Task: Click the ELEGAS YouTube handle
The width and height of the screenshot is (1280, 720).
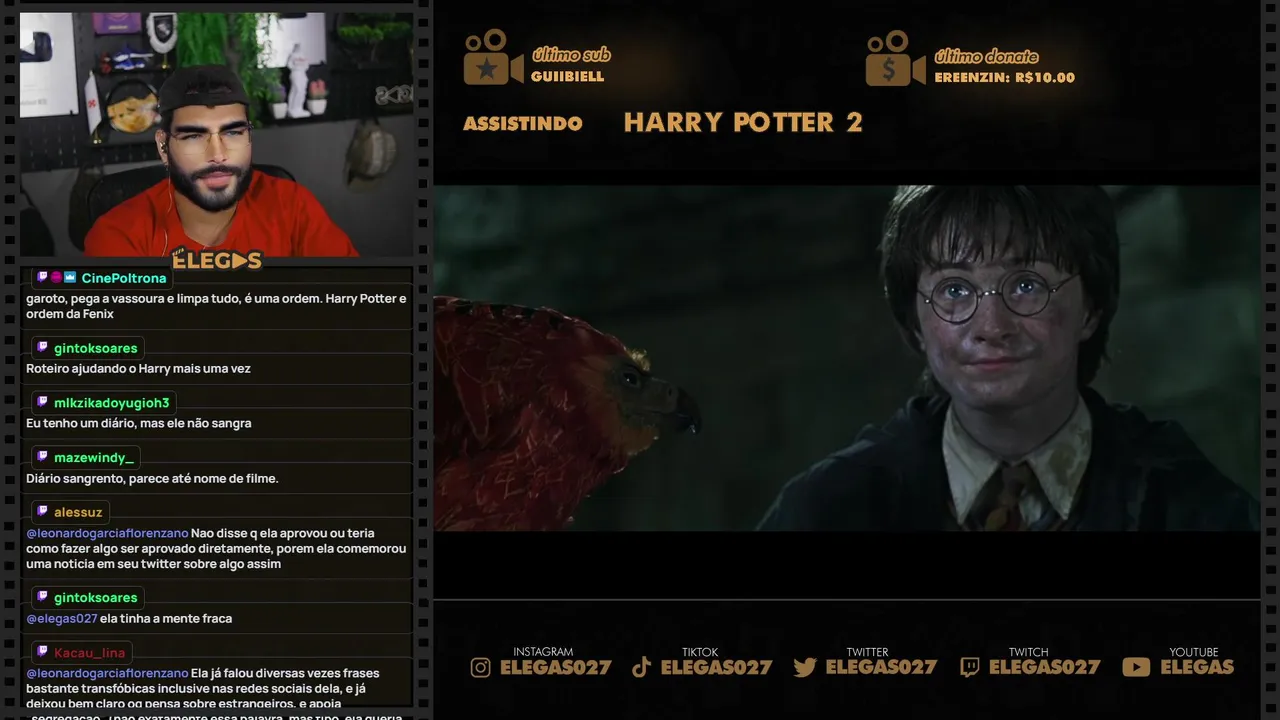Action: tap(1197, 667)
